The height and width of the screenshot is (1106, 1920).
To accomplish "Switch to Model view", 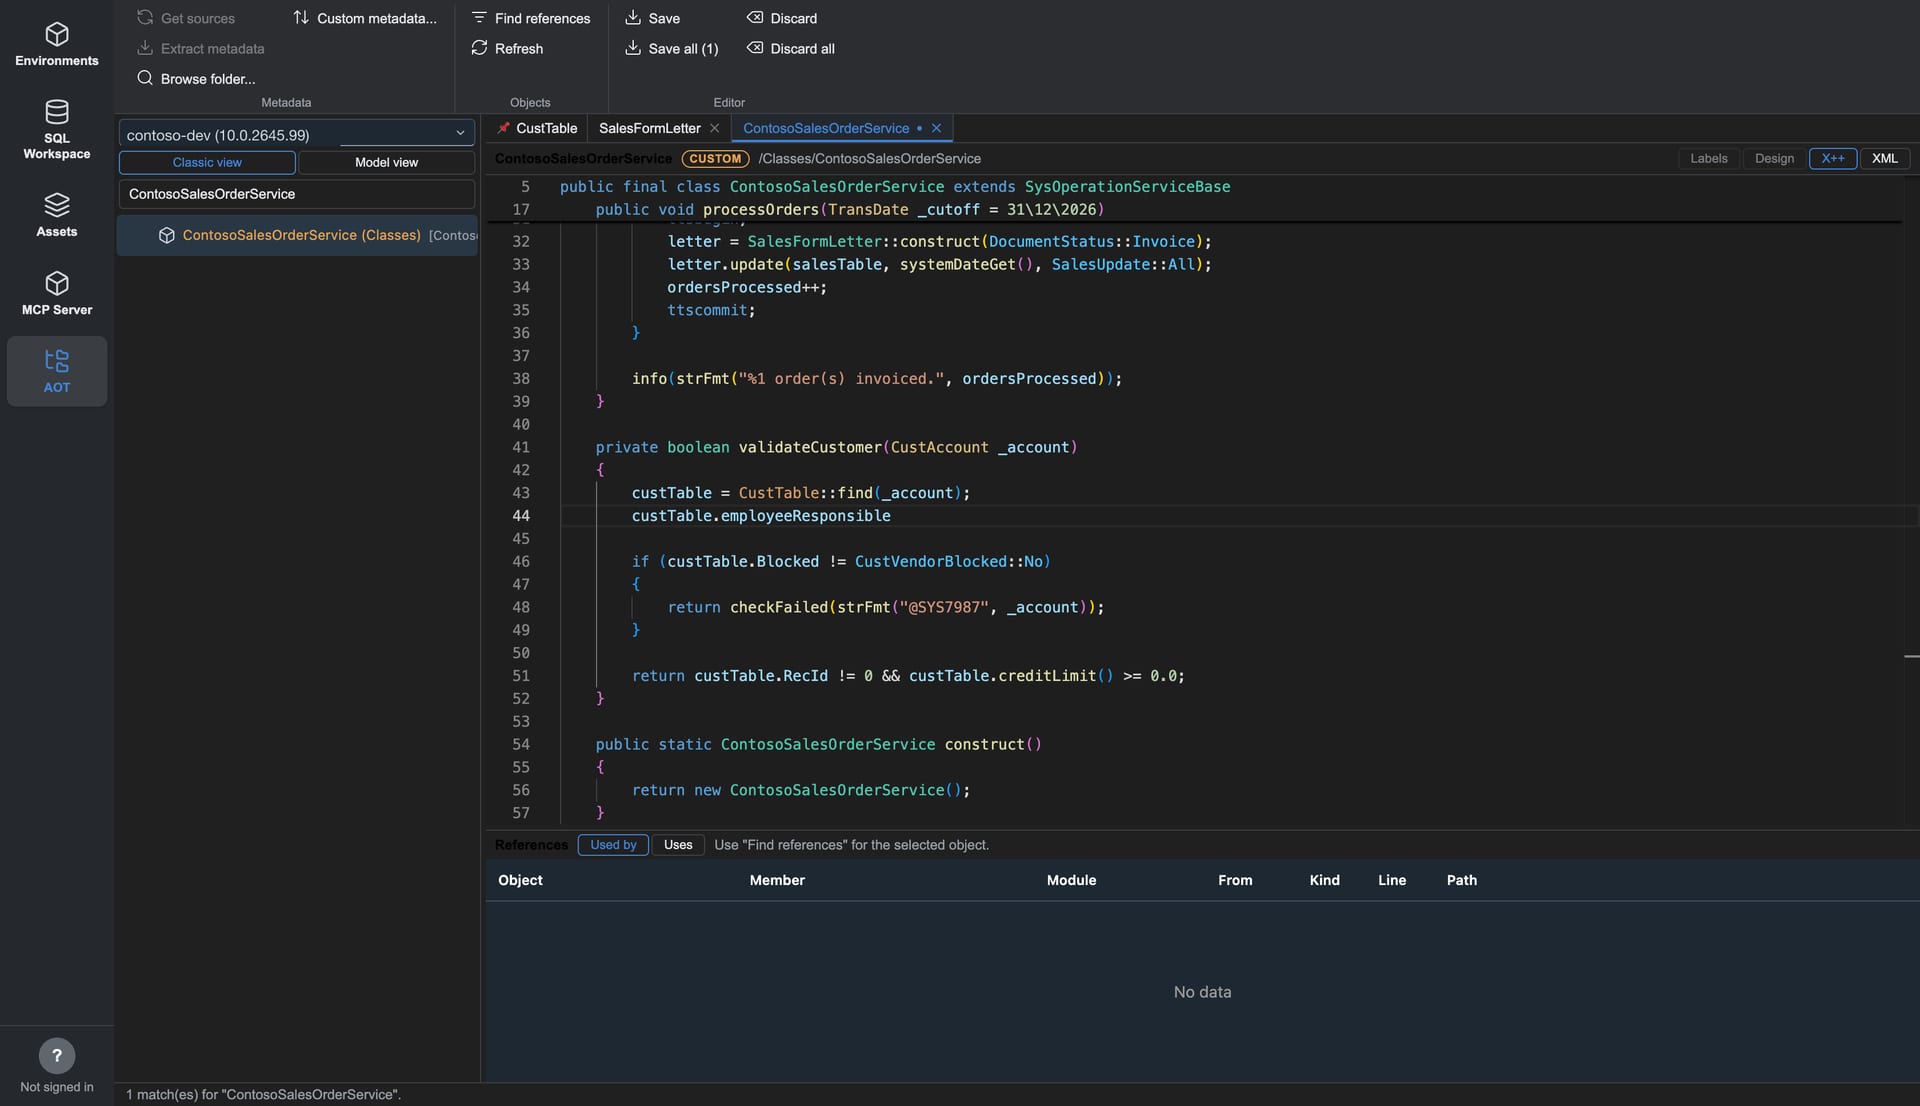I will (x=386, y=162).
